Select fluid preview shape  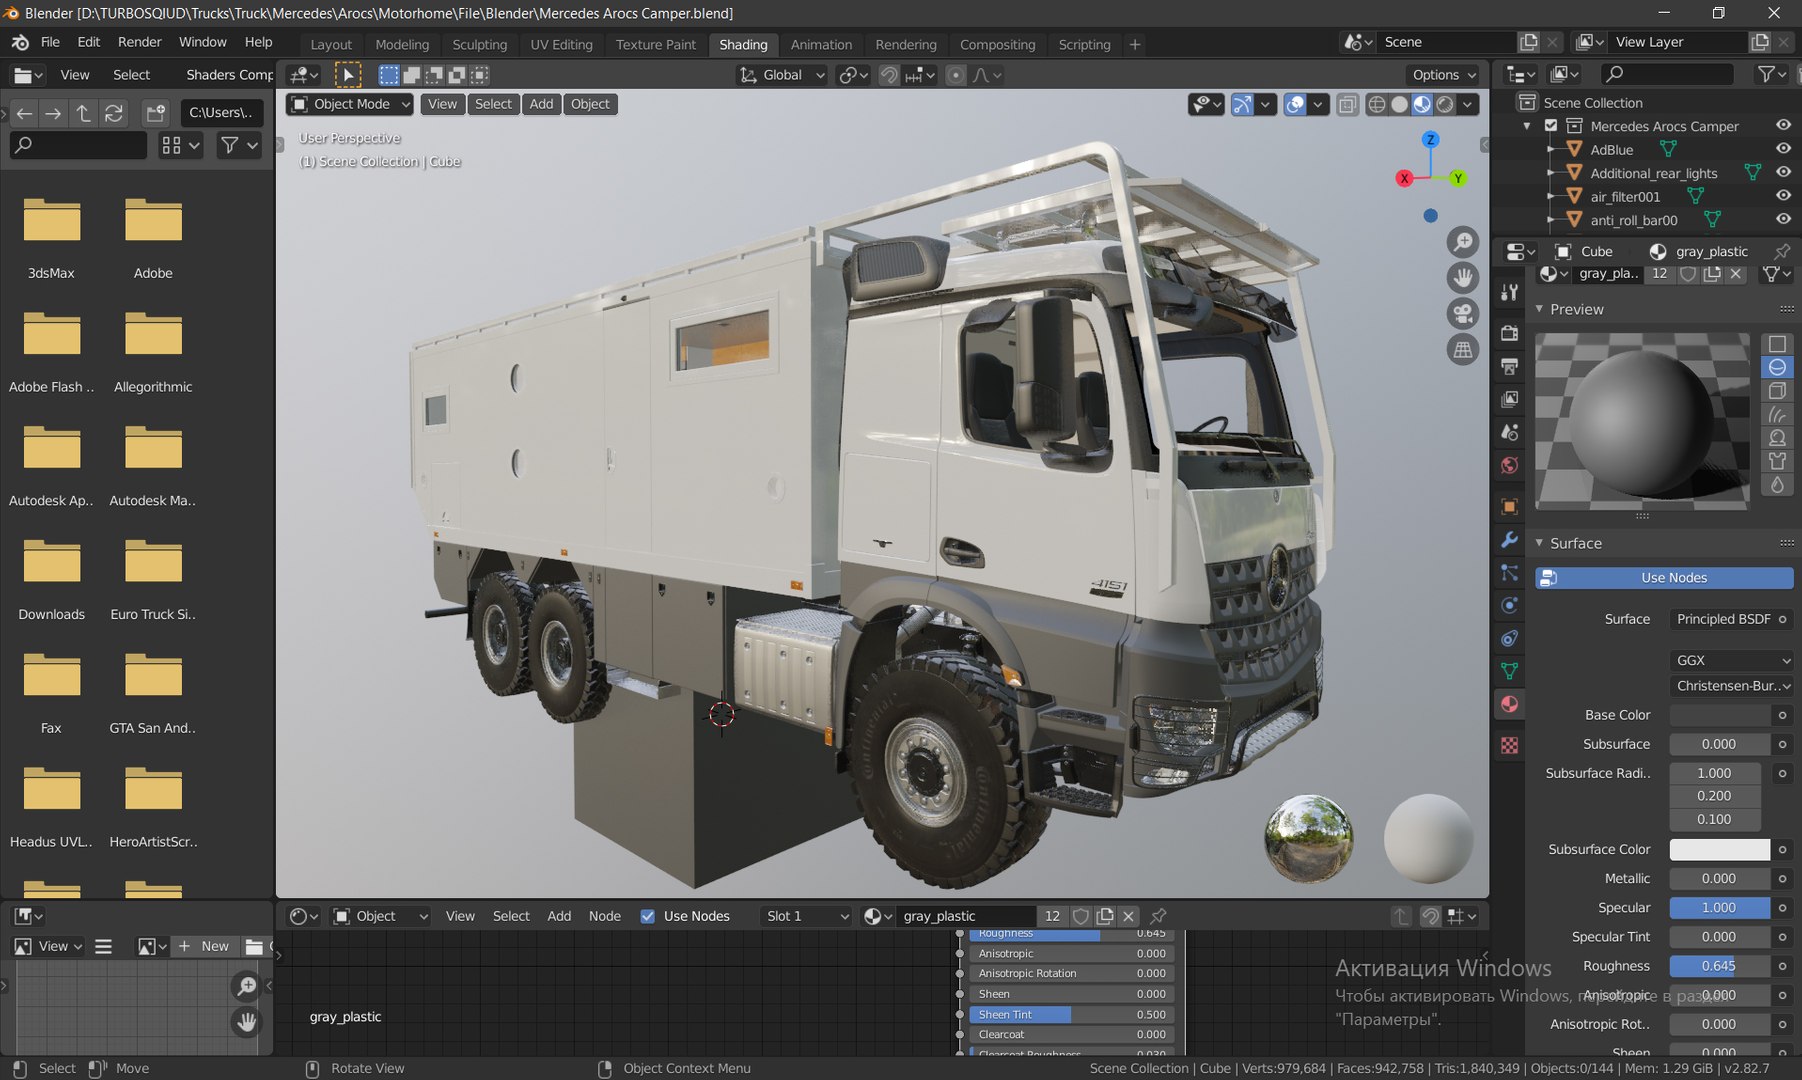point(1777,484)
